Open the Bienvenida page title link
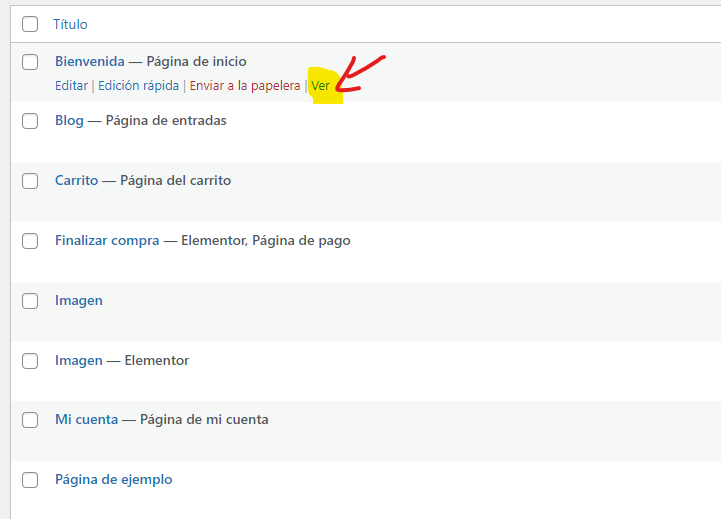 [90, 61]
